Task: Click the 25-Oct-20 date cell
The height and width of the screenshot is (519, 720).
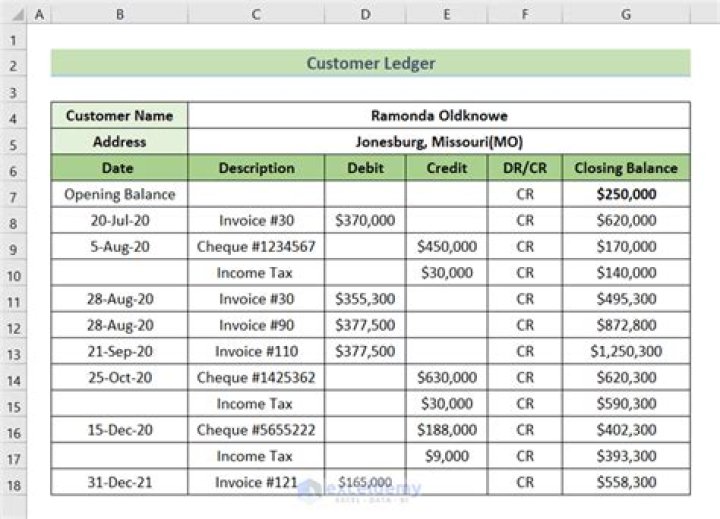Action: (119, 377)
